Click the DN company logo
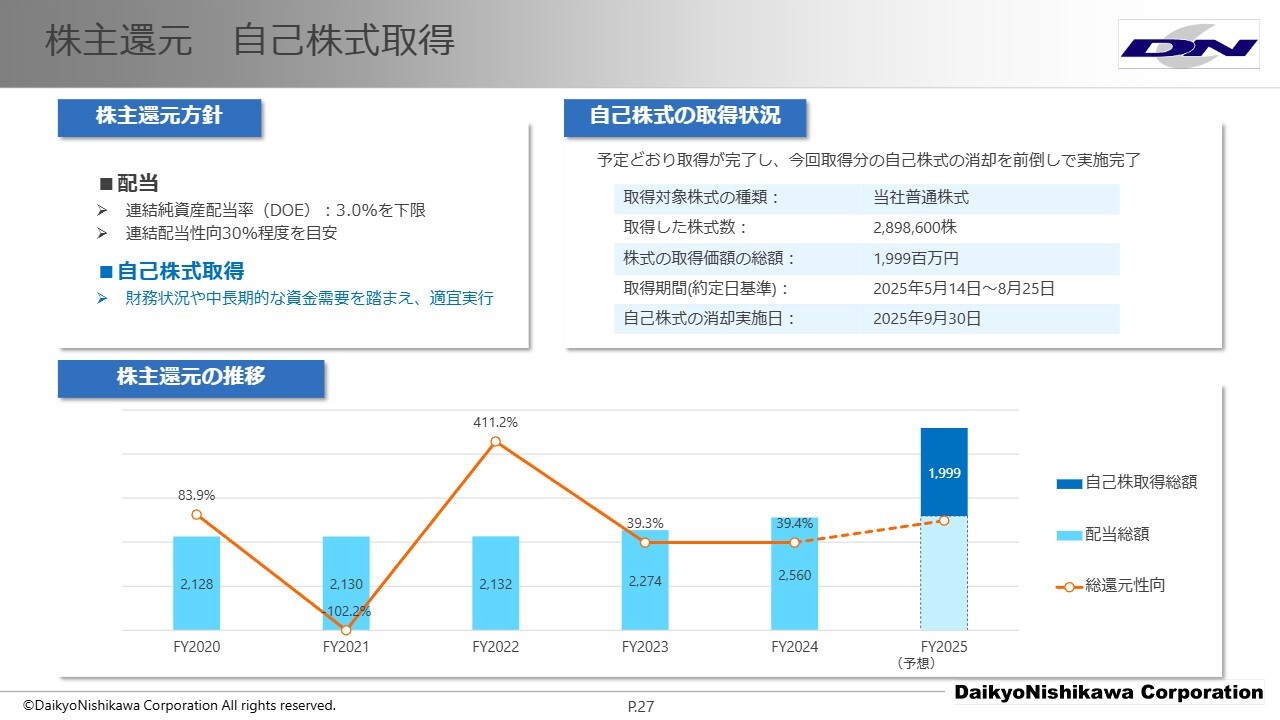This screenshot has width=1280, height=720. coord(1188,45)
